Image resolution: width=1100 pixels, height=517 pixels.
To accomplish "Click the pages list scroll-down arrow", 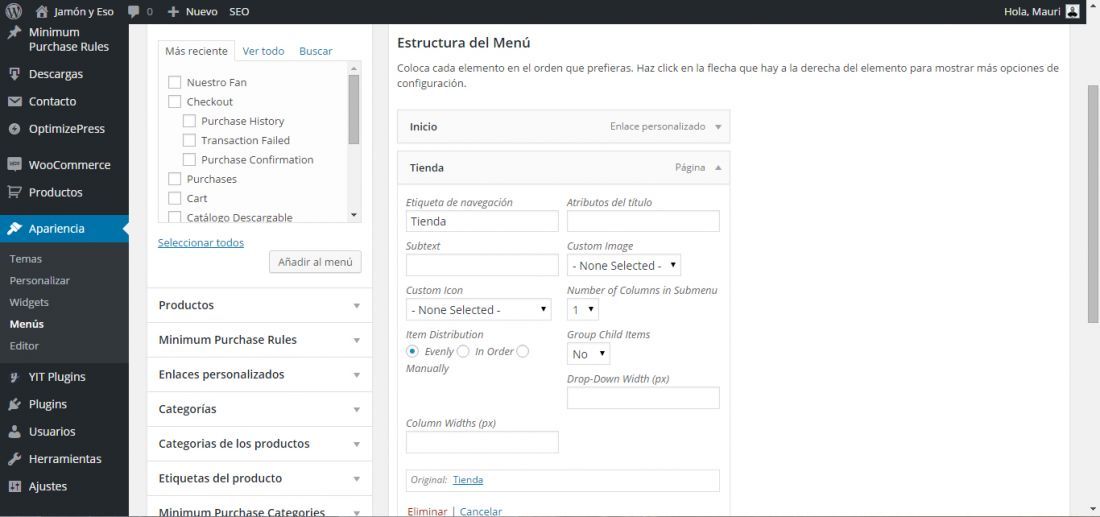I will point(354,215).
